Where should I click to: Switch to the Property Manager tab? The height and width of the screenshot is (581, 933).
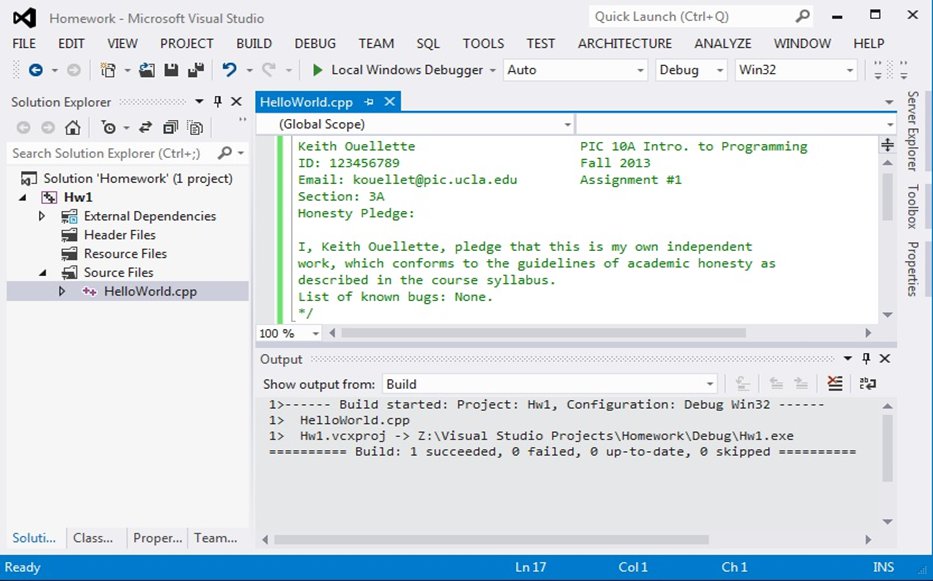click(x=158, y=538)
